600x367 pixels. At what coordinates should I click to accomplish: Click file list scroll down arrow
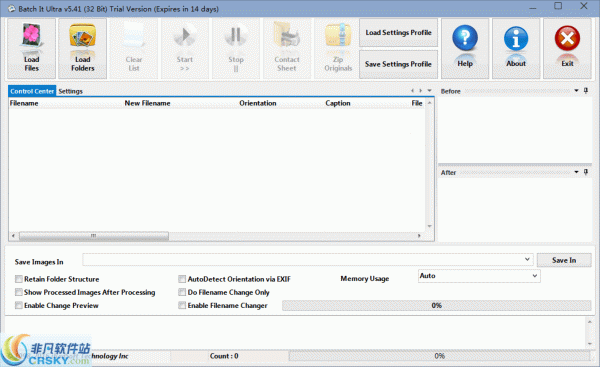(429, 226)
